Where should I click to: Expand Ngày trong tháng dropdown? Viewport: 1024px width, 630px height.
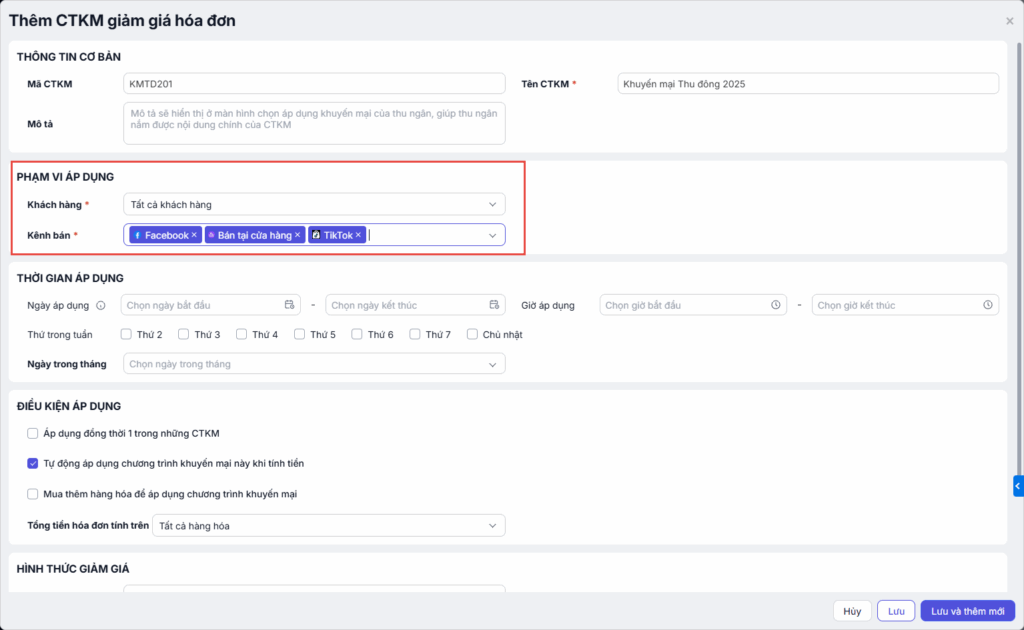[313, 364]
